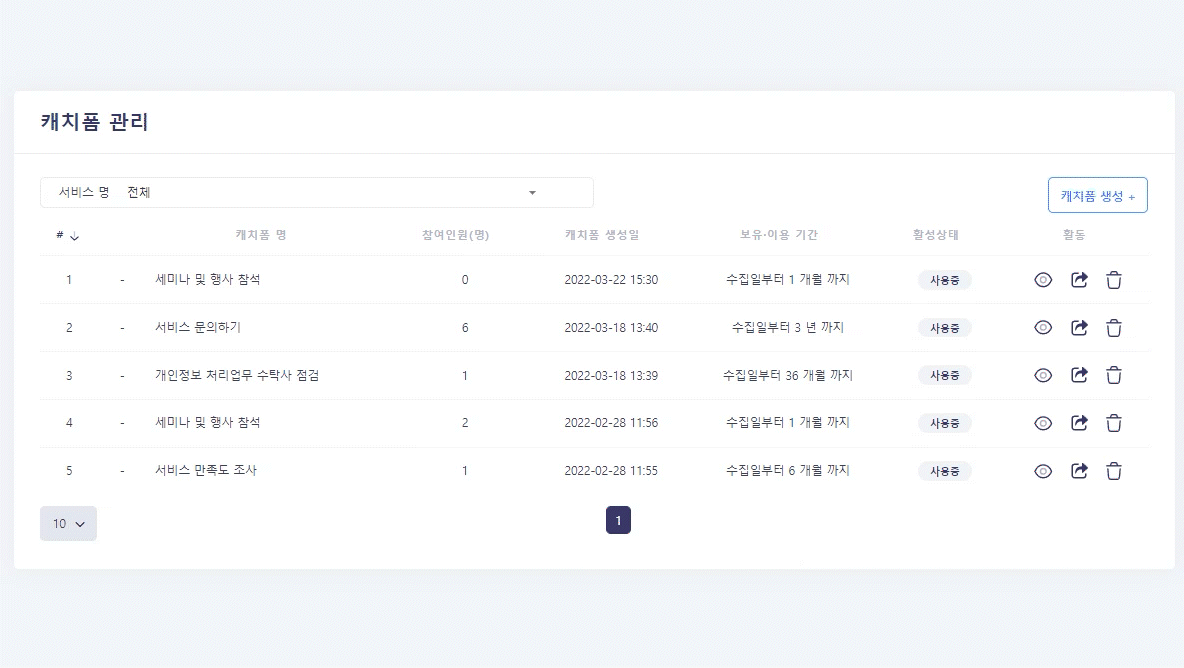View the 서비스 만족도 조사 catchform
1184x668 pixels.
click(1043, 471)
